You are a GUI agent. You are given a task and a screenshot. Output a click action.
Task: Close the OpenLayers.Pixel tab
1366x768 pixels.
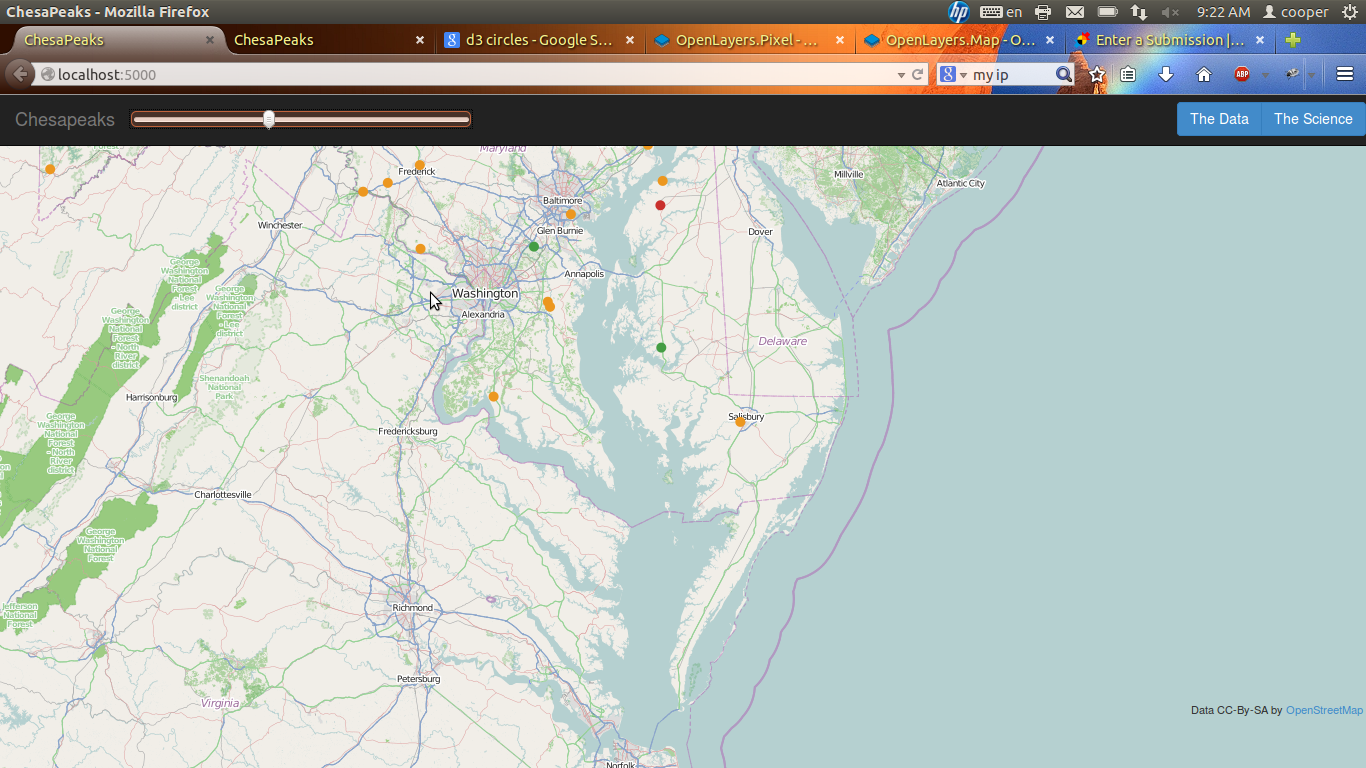click(840, 40)
